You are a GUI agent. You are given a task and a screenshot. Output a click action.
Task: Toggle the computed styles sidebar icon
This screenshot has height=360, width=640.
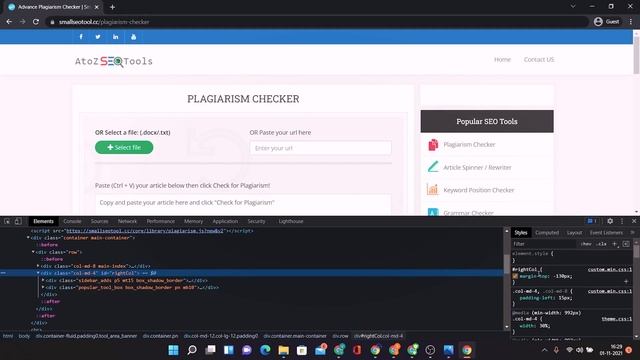tap(626, 244)
